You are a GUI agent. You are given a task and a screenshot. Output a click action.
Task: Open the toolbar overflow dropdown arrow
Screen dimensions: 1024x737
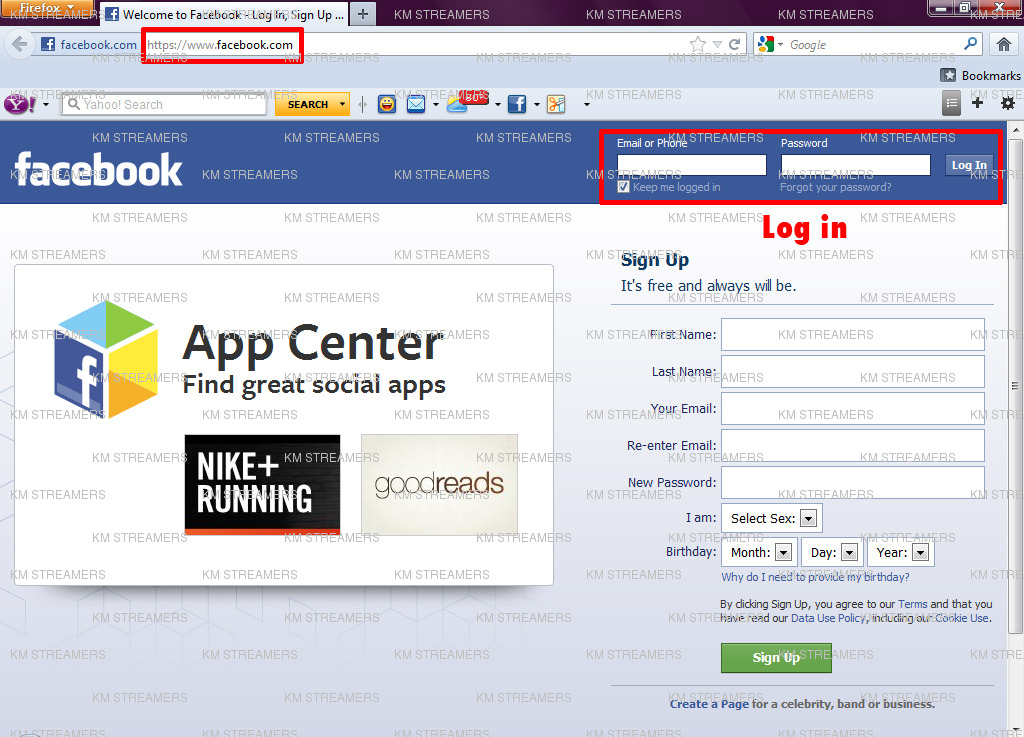586,104
